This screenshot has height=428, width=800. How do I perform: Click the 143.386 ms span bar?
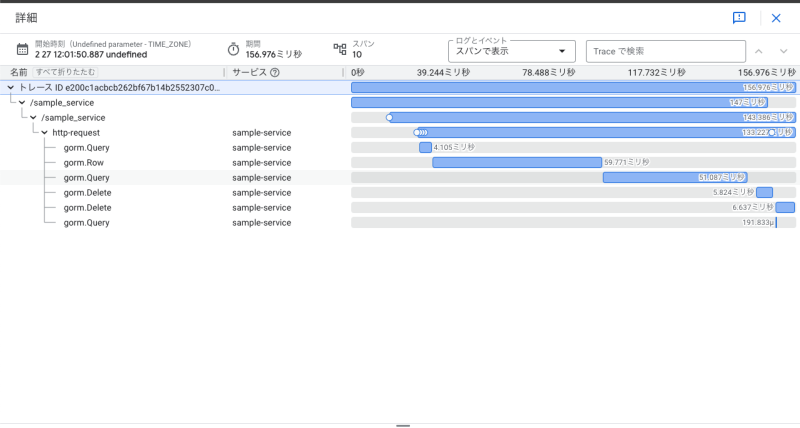592,118
